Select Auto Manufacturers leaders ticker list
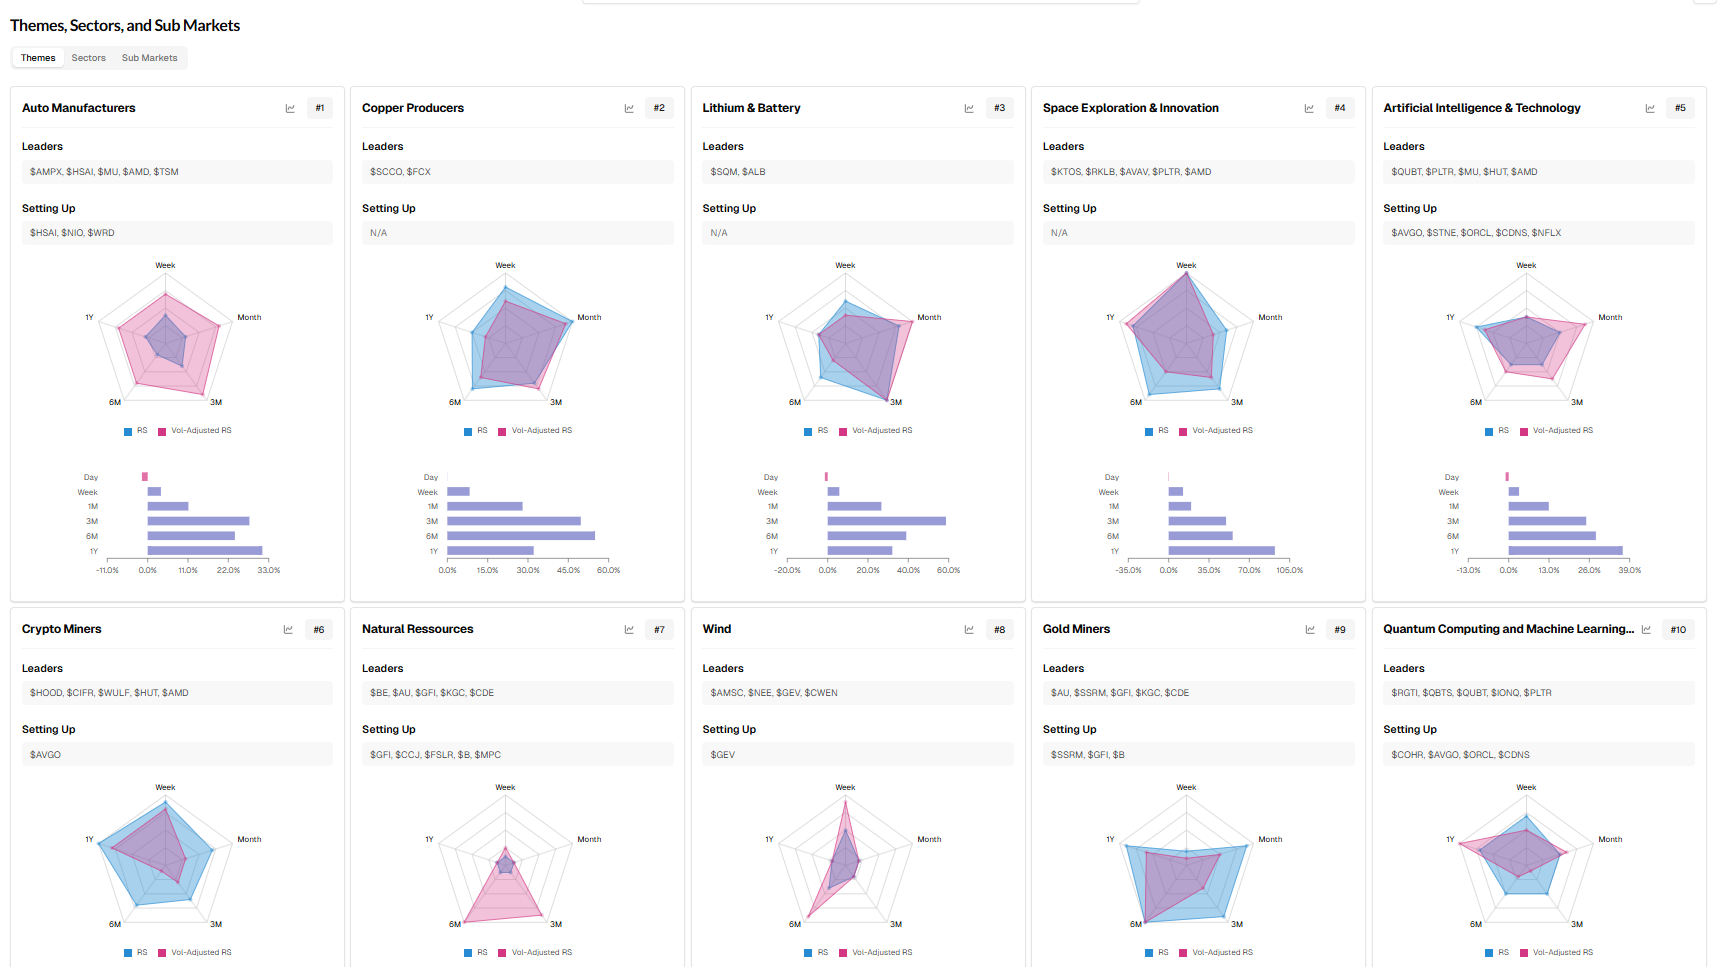 pyautogui.click(x=177, y=172)
